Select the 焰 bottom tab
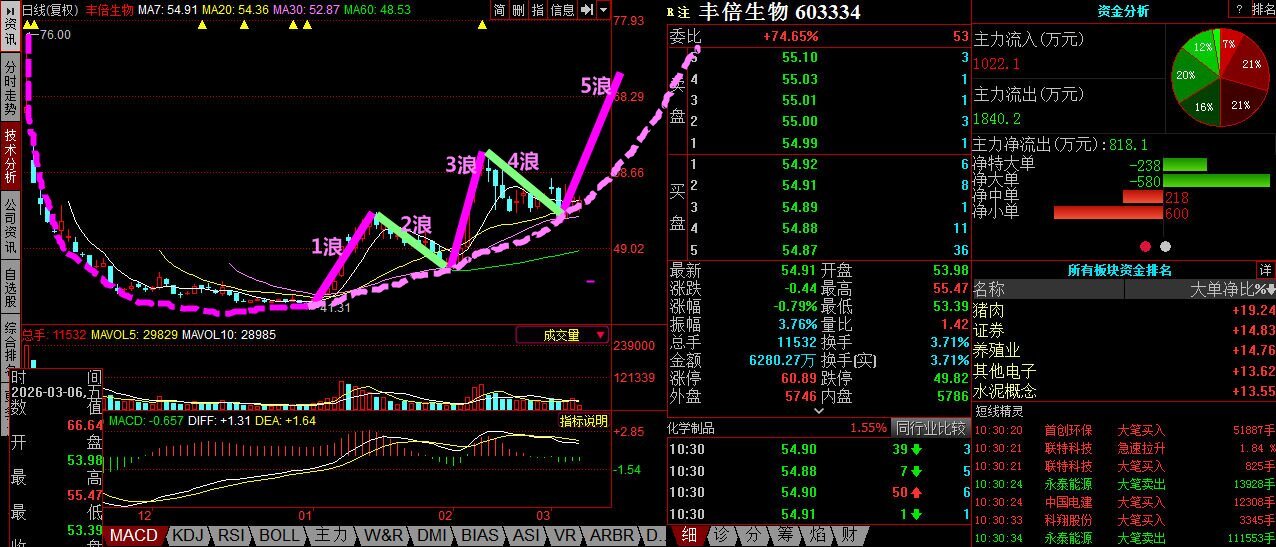1276x547 pixels. [x=817, y=536]
